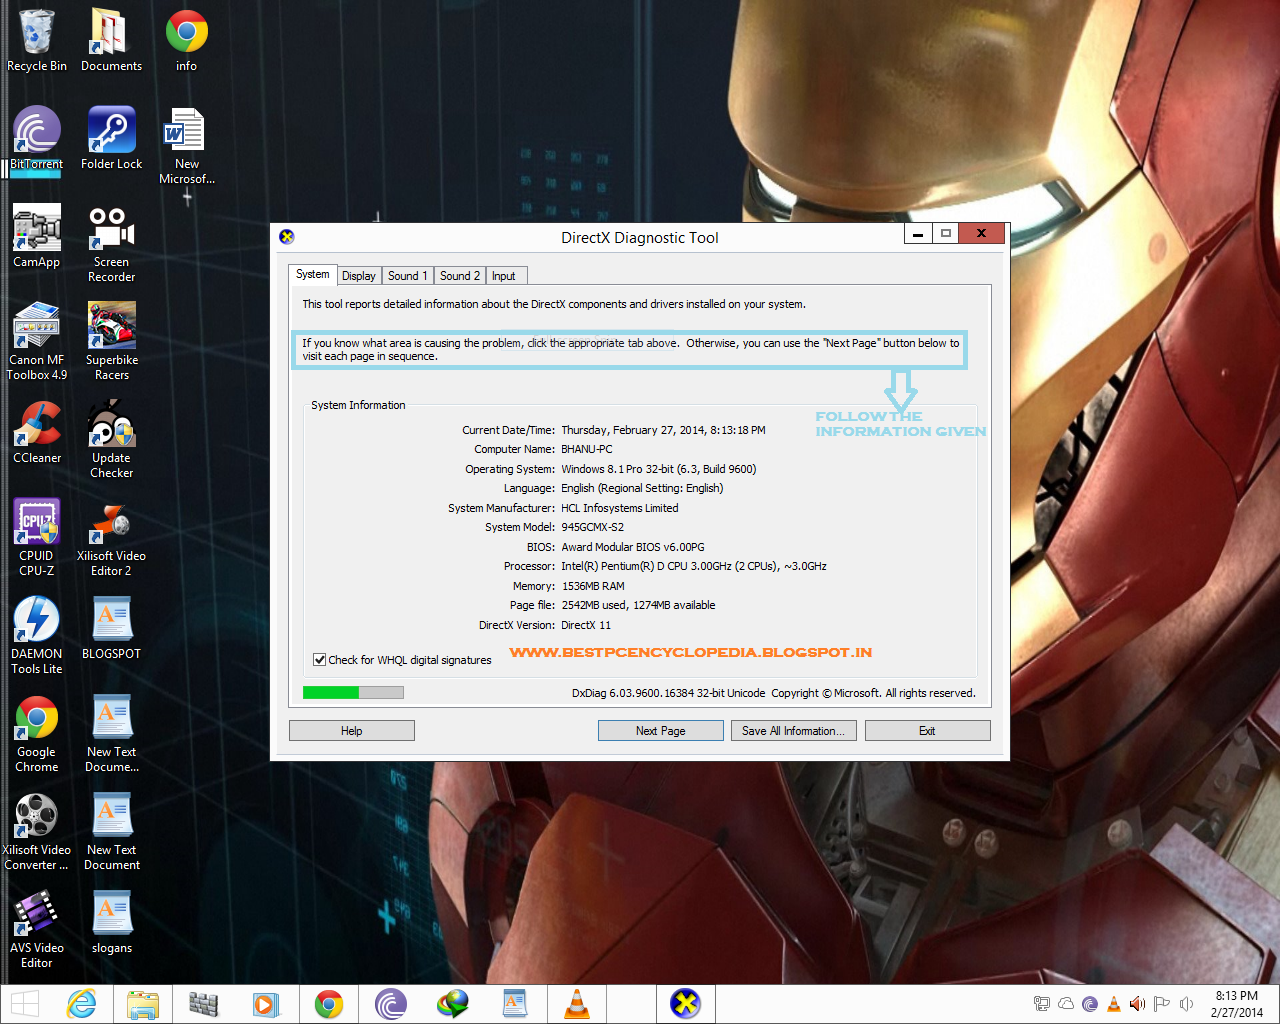Screen dimensions: 1280x1024
Task: Click the date and time clock in the tray
Action: tap(1236, 1004)
